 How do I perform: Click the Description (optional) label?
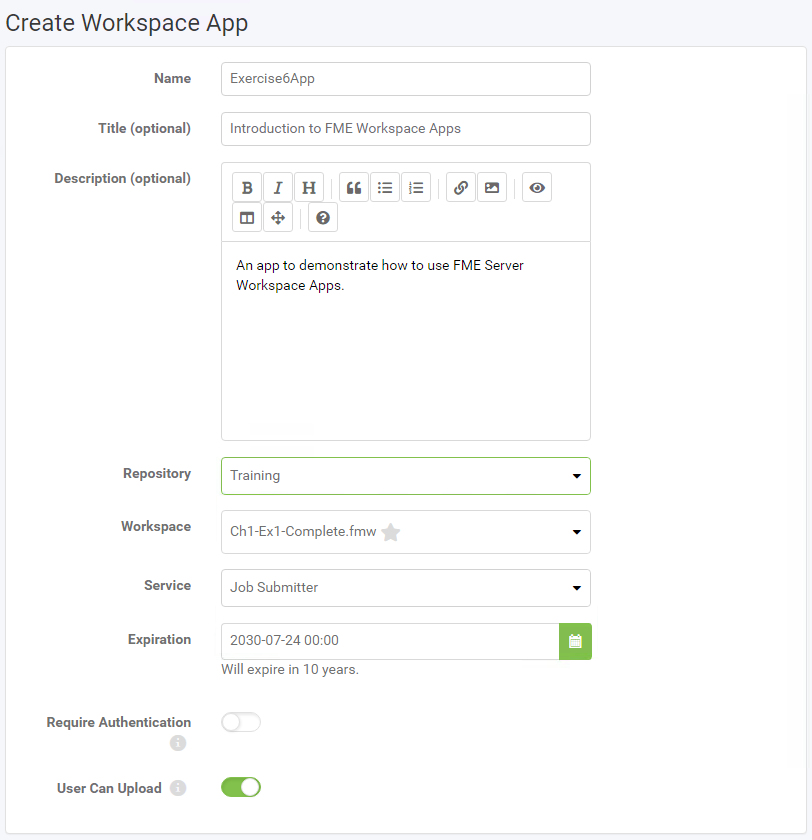click(122, 178)
